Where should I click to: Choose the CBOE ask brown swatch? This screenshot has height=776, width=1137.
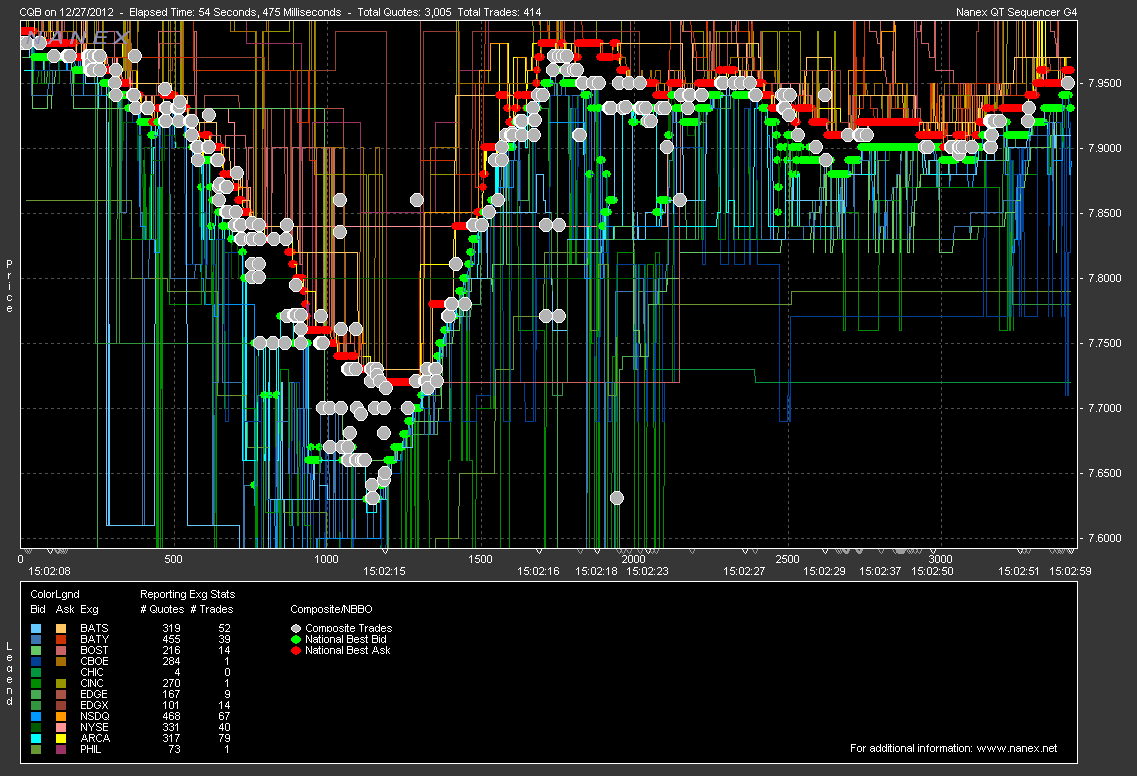[61, 661]
